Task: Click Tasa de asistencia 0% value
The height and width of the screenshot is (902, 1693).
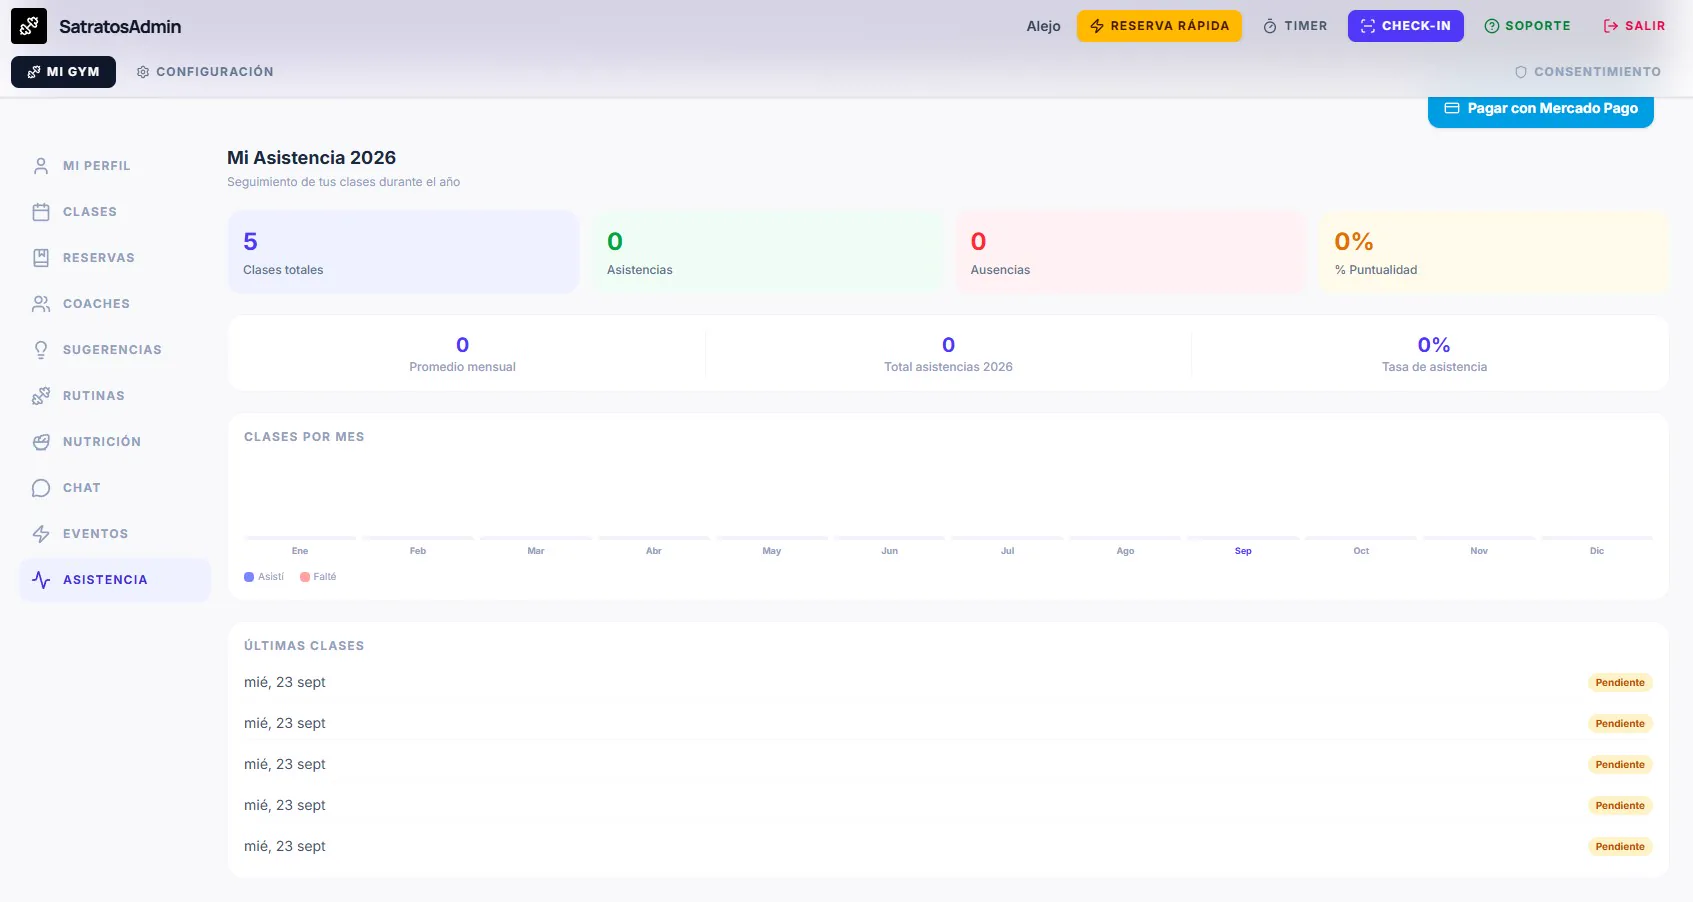Action: 1434,345
